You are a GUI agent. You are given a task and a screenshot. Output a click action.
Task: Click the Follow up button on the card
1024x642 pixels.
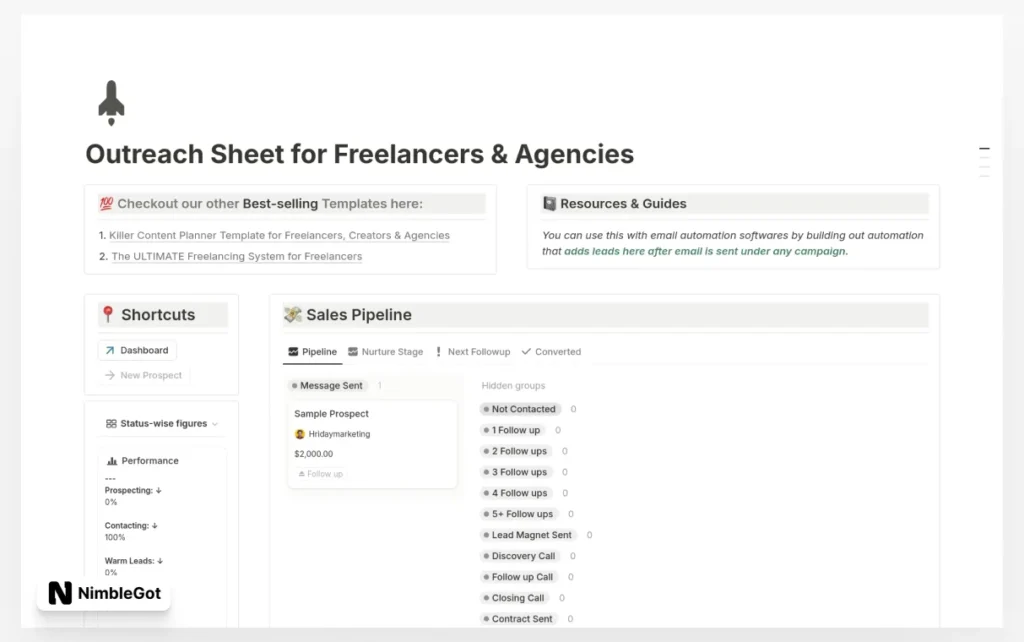(x=320, y=473)
